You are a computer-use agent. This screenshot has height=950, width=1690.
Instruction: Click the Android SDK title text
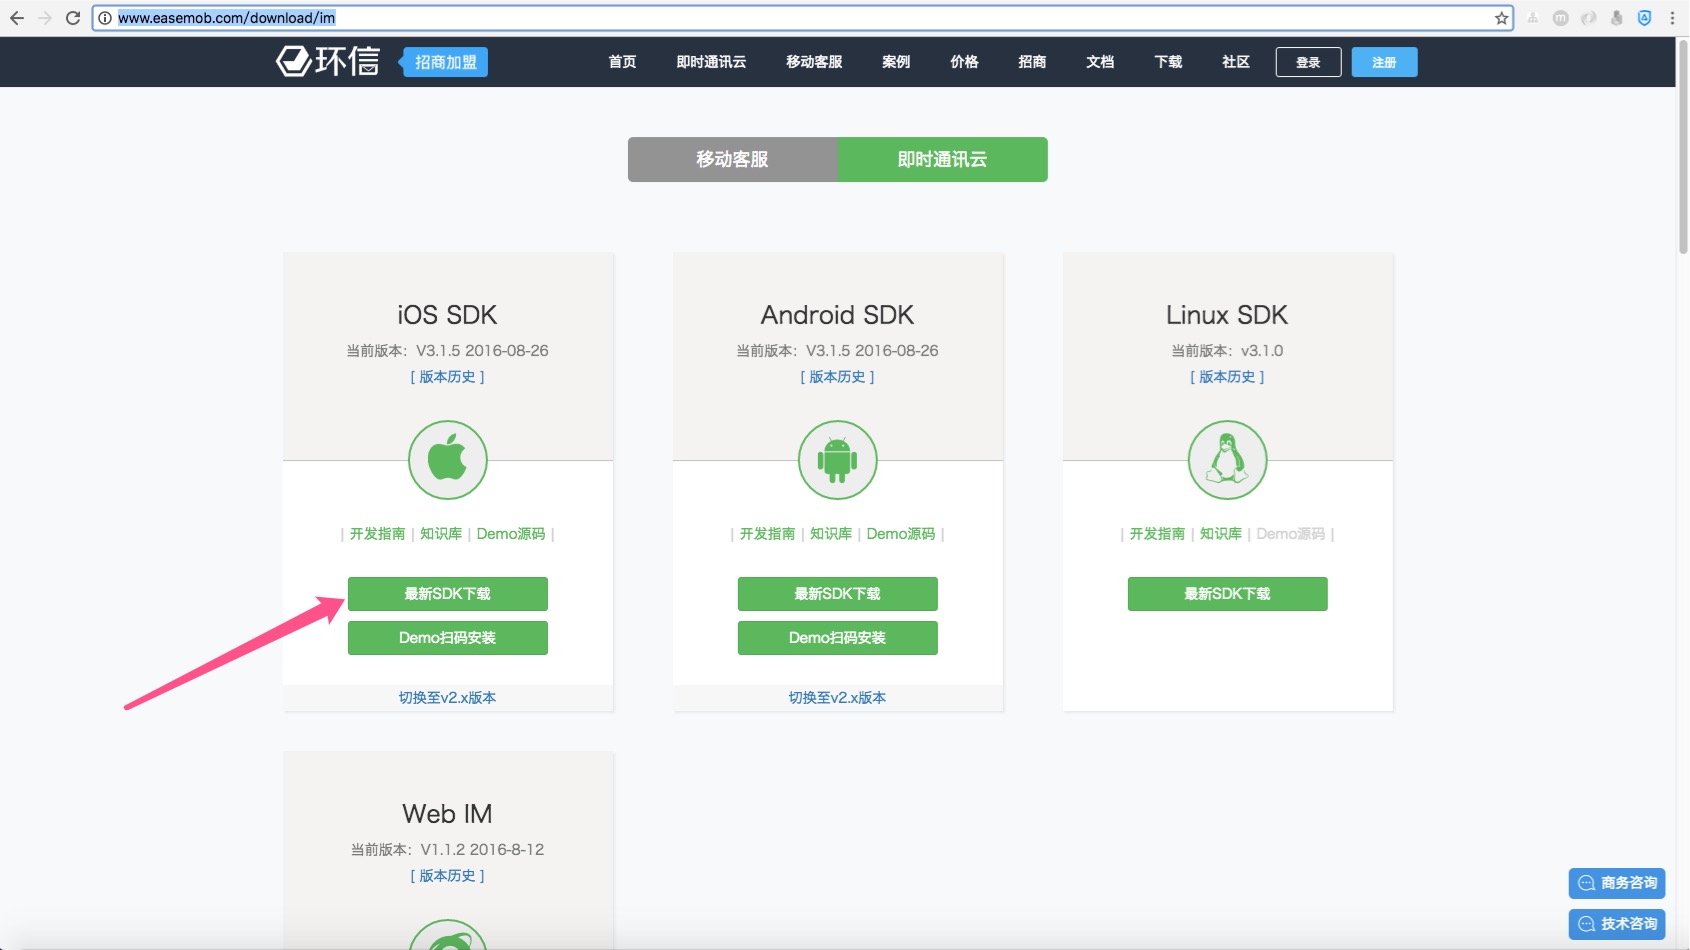tap(838, 315)
